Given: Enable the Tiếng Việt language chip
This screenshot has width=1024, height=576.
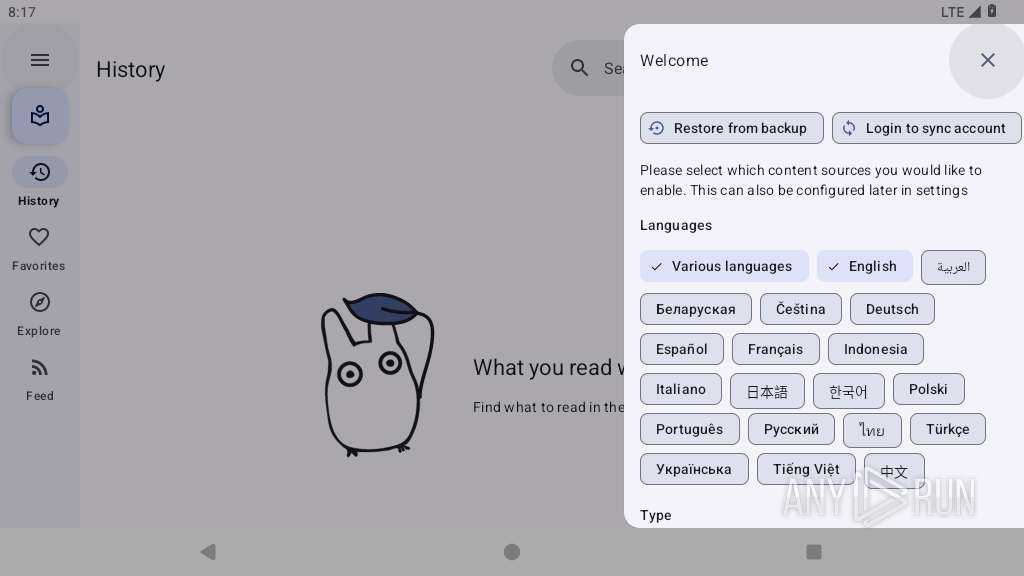Looking at the screenshot, I should (806, 469).
